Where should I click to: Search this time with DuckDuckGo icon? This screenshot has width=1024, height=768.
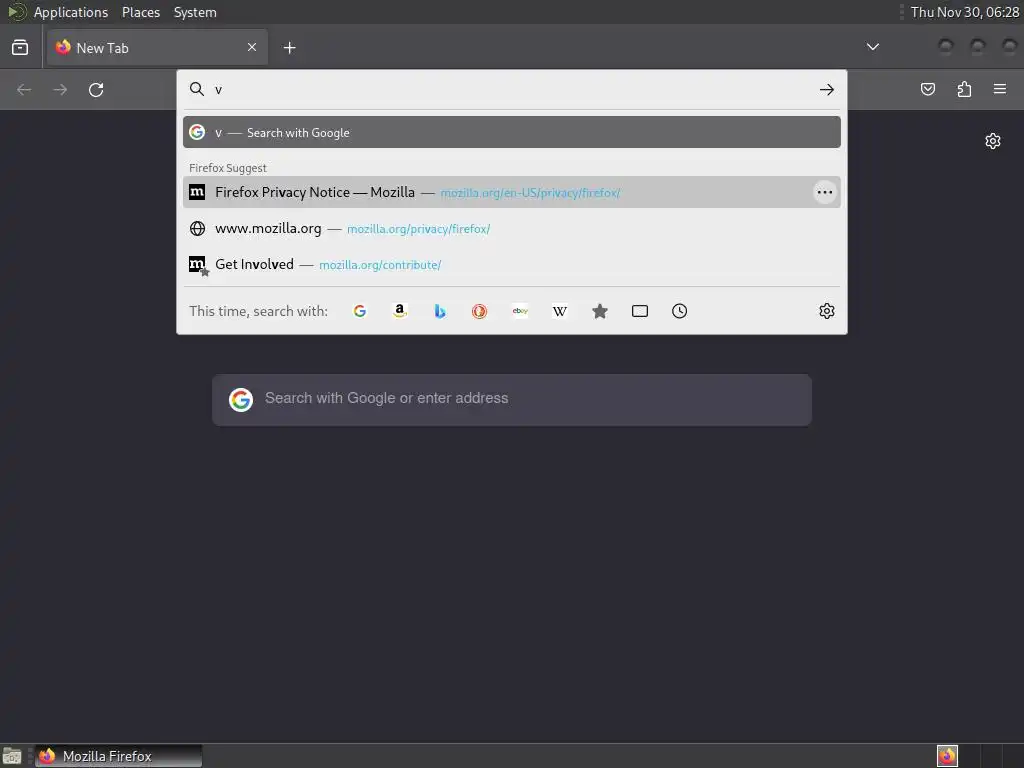(x=479, y=311)
